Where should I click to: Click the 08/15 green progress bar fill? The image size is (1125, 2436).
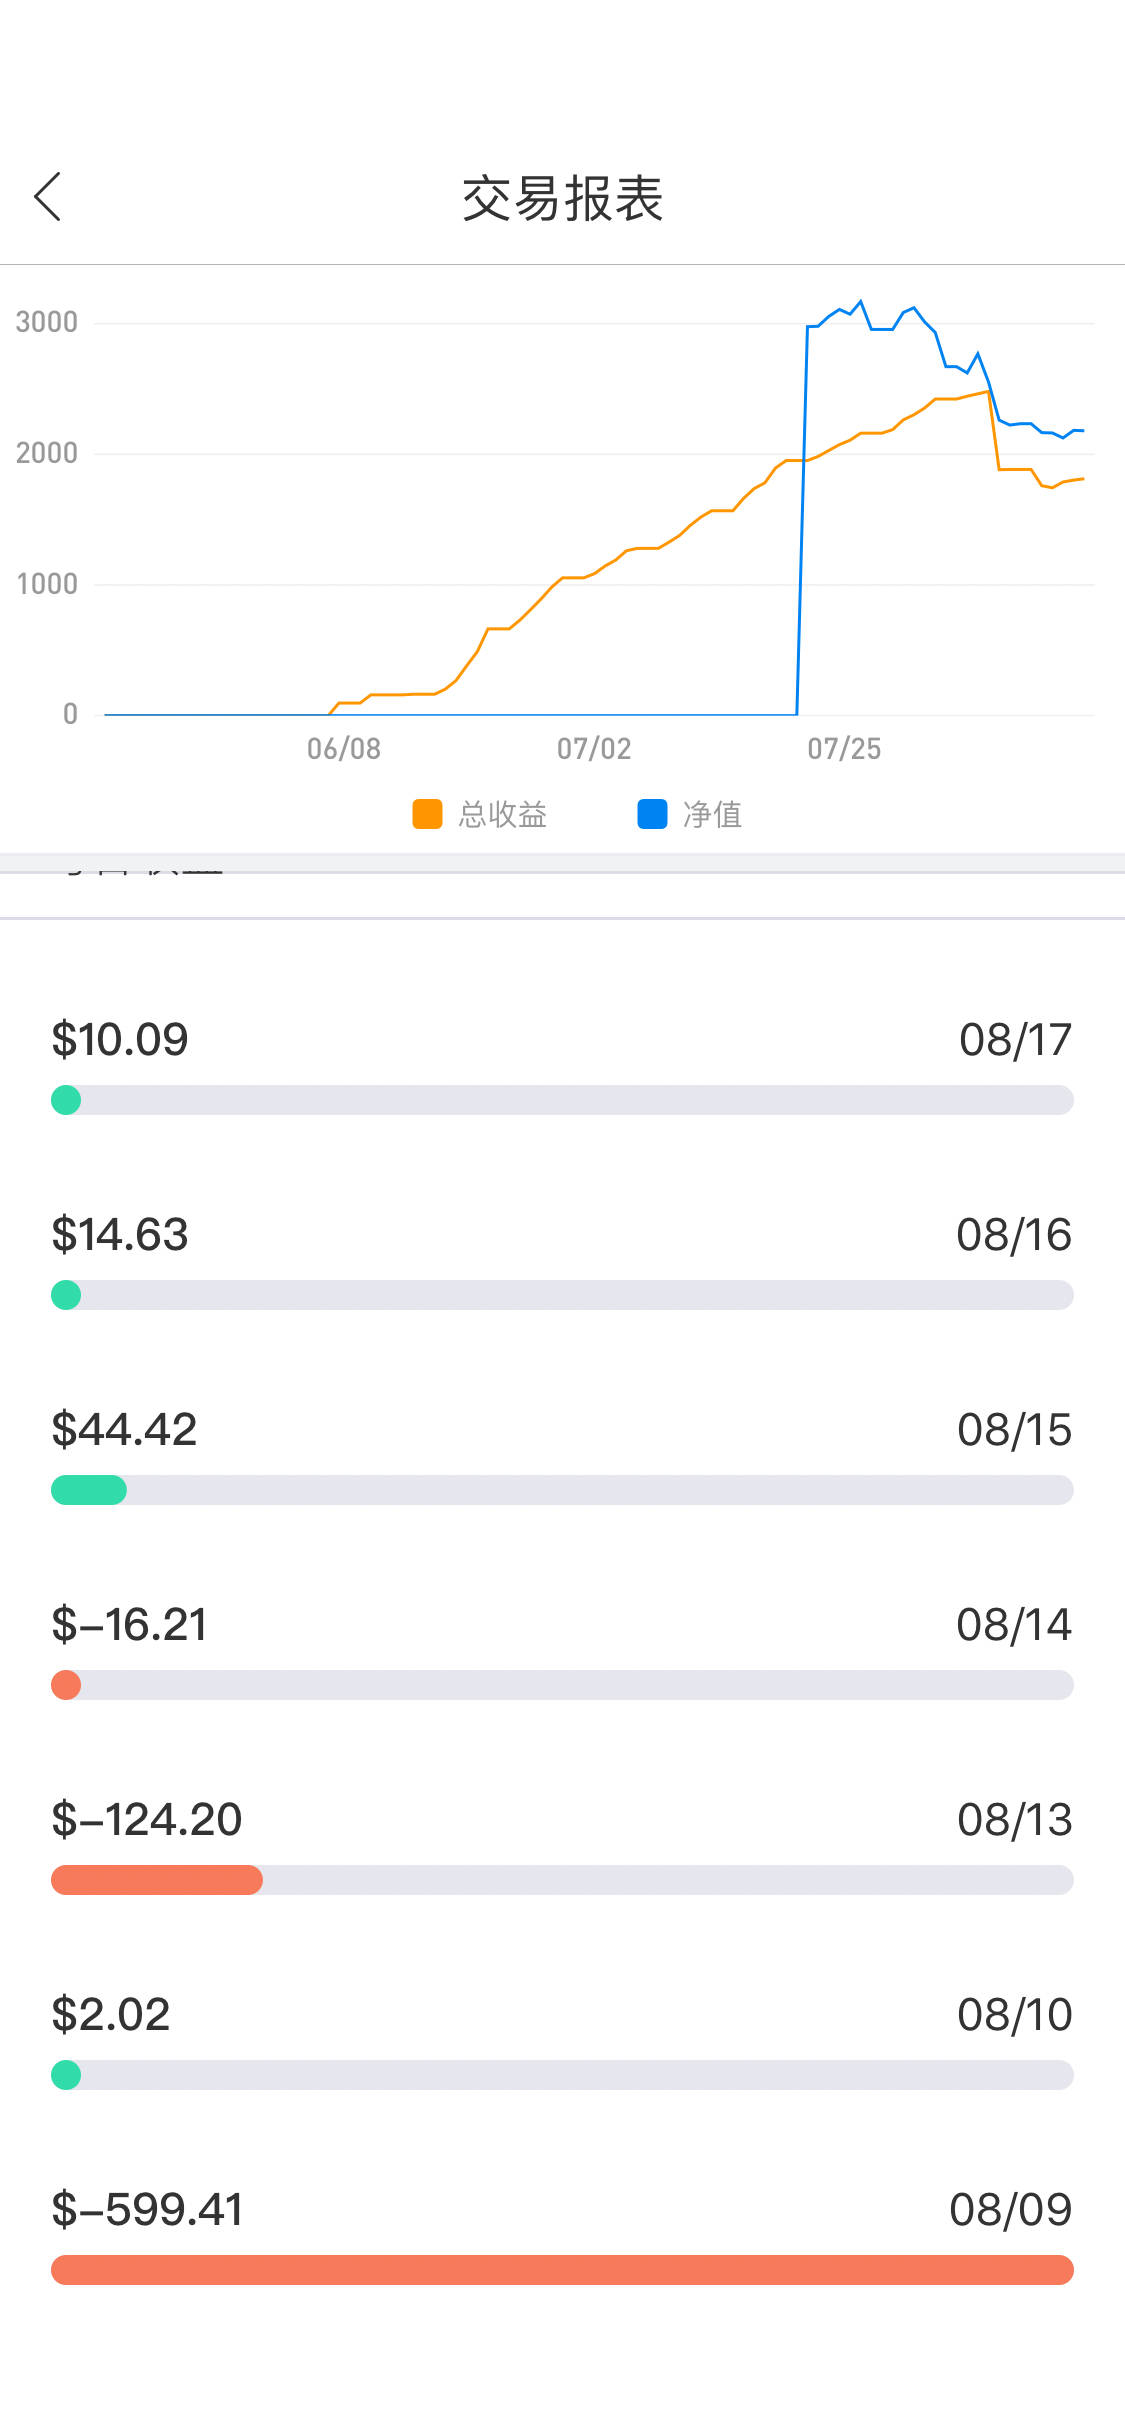tap(89, 1490)
